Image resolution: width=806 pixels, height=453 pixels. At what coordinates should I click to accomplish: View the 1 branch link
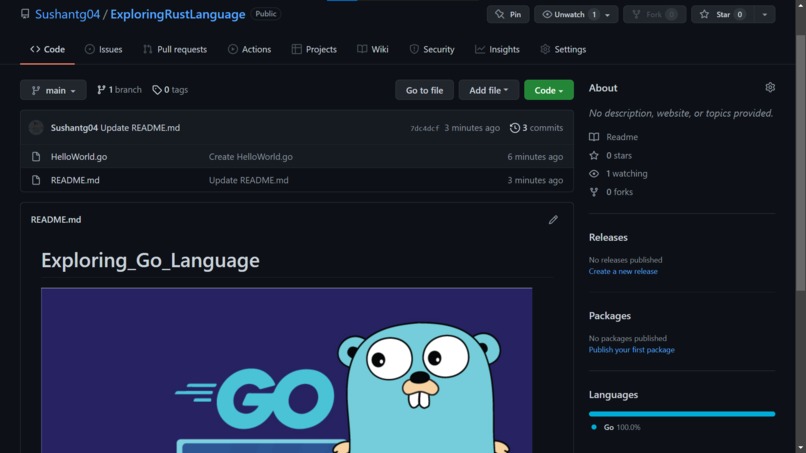pyautogui.click(x=119, y=89)
